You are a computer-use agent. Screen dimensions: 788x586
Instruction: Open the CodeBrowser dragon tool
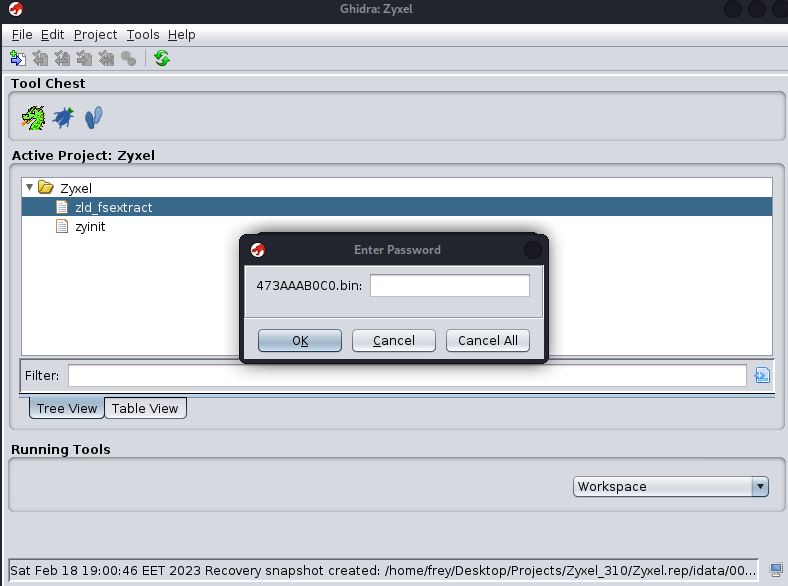click(x=33, y=118)
